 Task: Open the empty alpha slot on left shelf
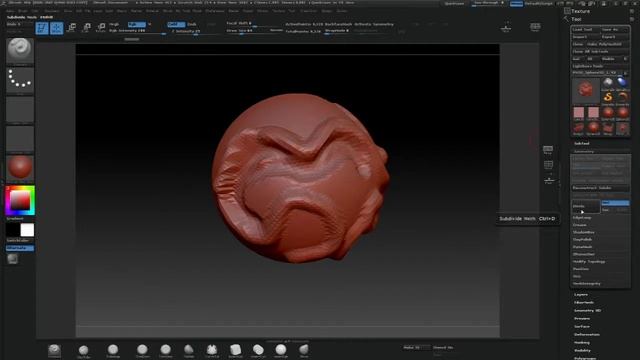point(20,110)
